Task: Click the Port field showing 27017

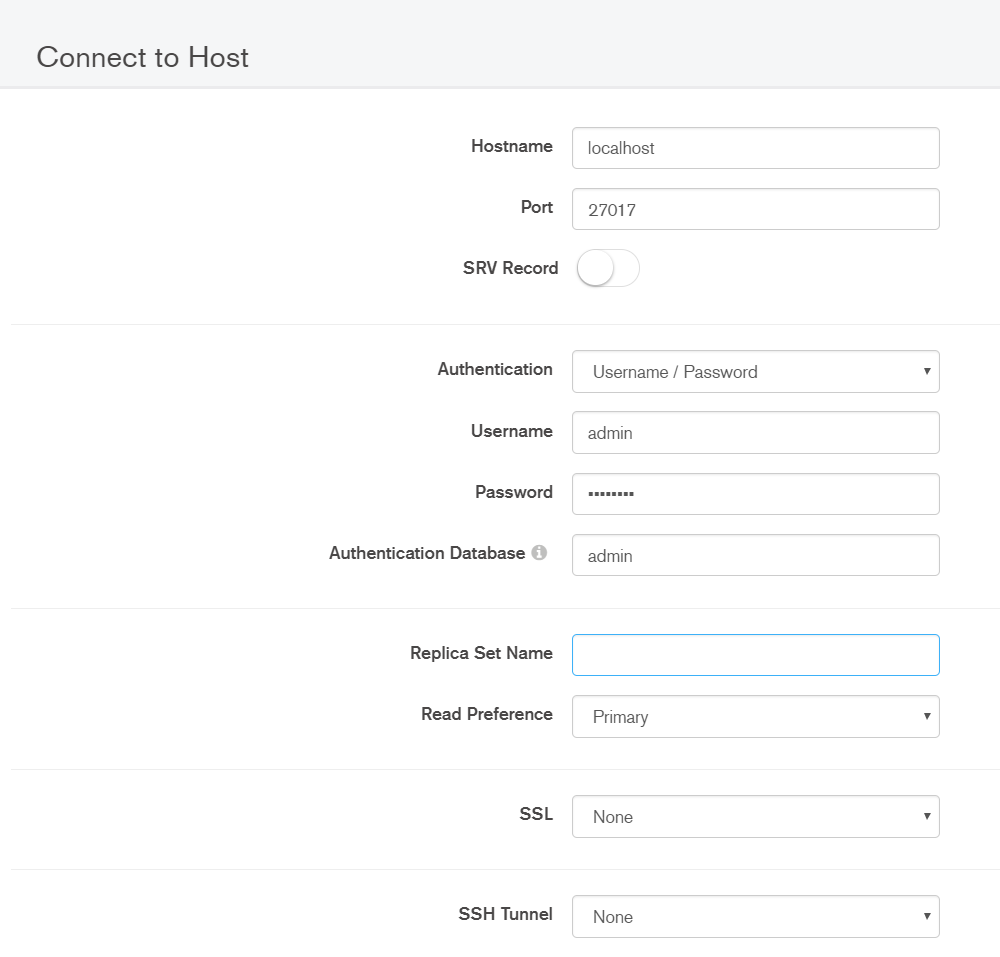Action: coord(755,209)
